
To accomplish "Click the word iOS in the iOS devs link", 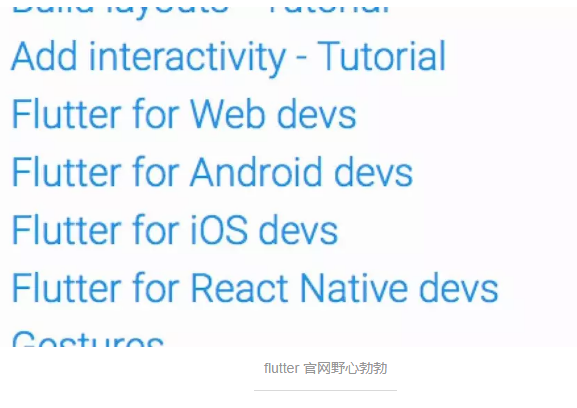I will 219,230.
